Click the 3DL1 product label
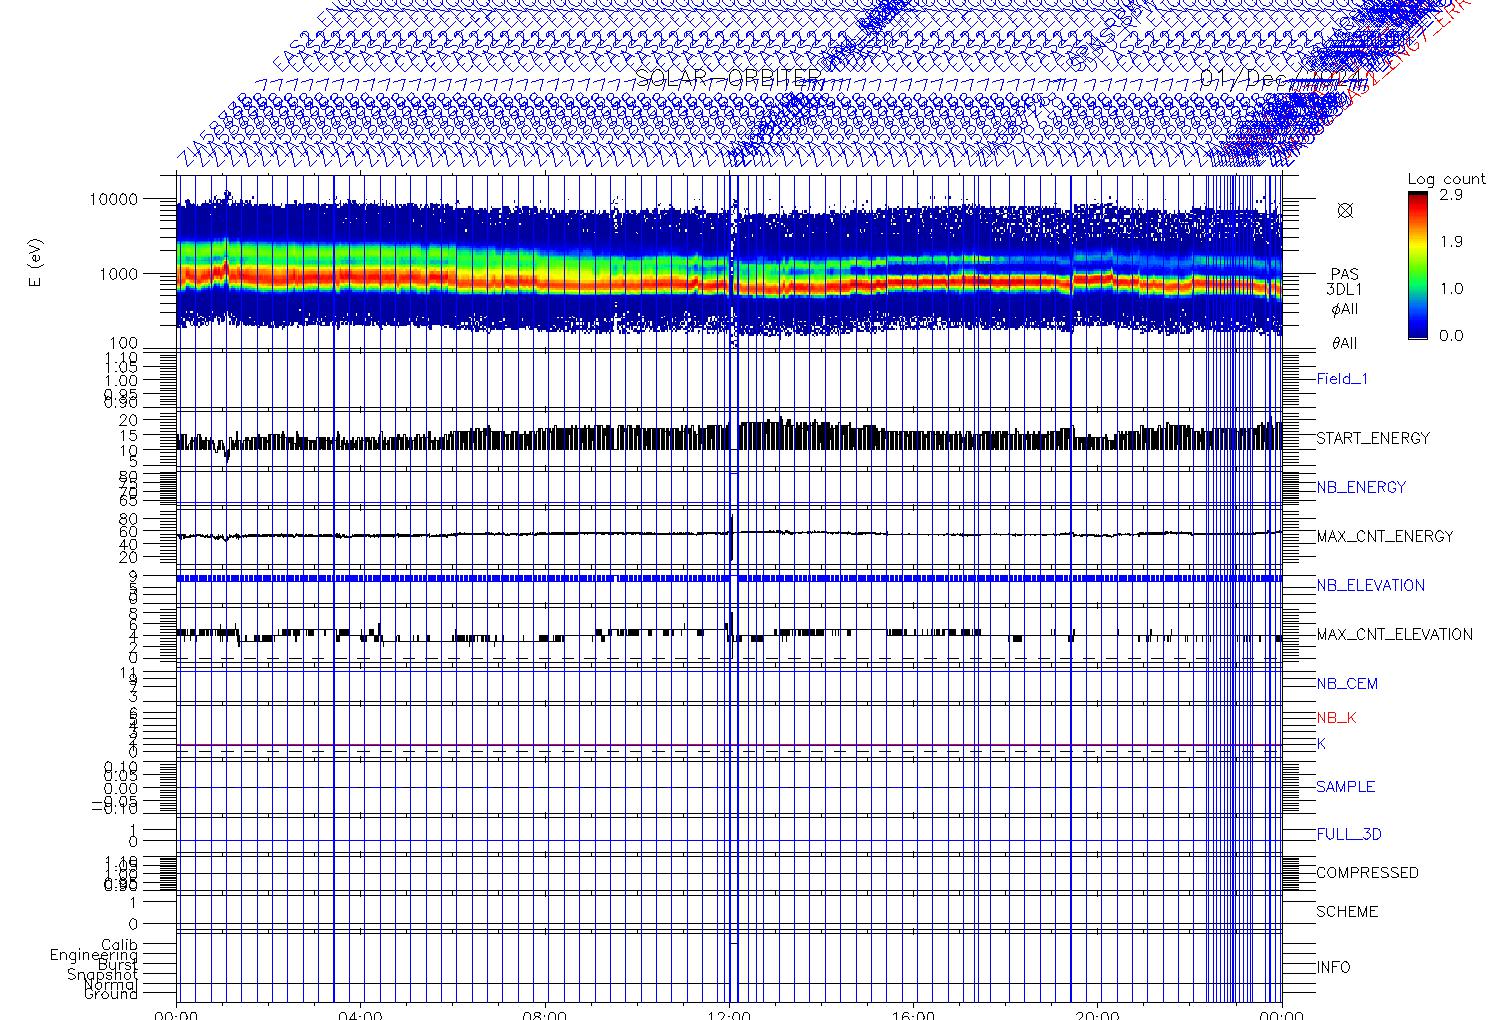 tap(1345, 290)
